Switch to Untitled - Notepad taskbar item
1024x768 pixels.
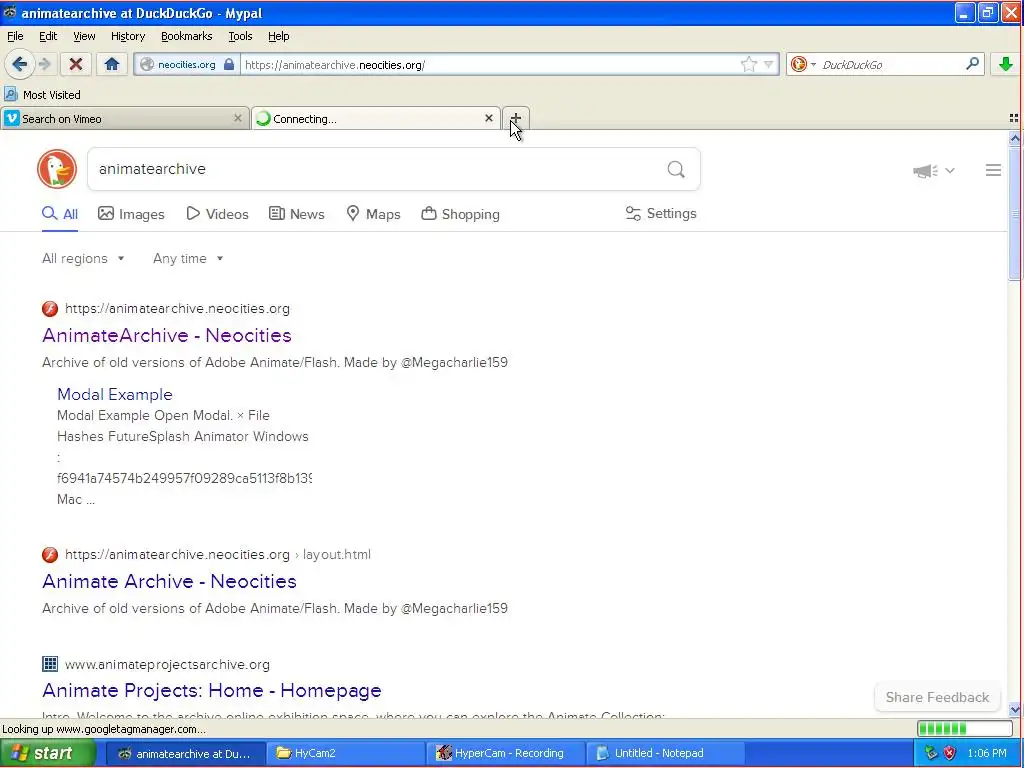coord(665,753)
